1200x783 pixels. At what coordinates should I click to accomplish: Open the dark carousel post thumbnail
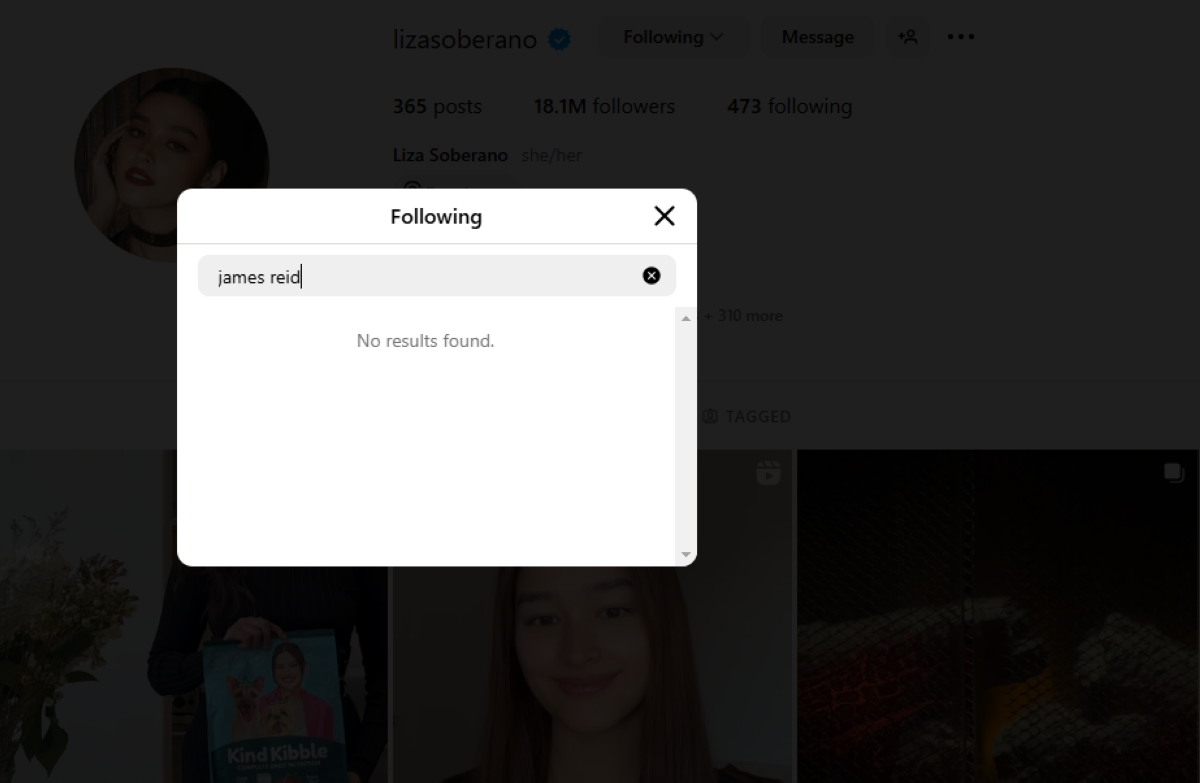(998, 616)
